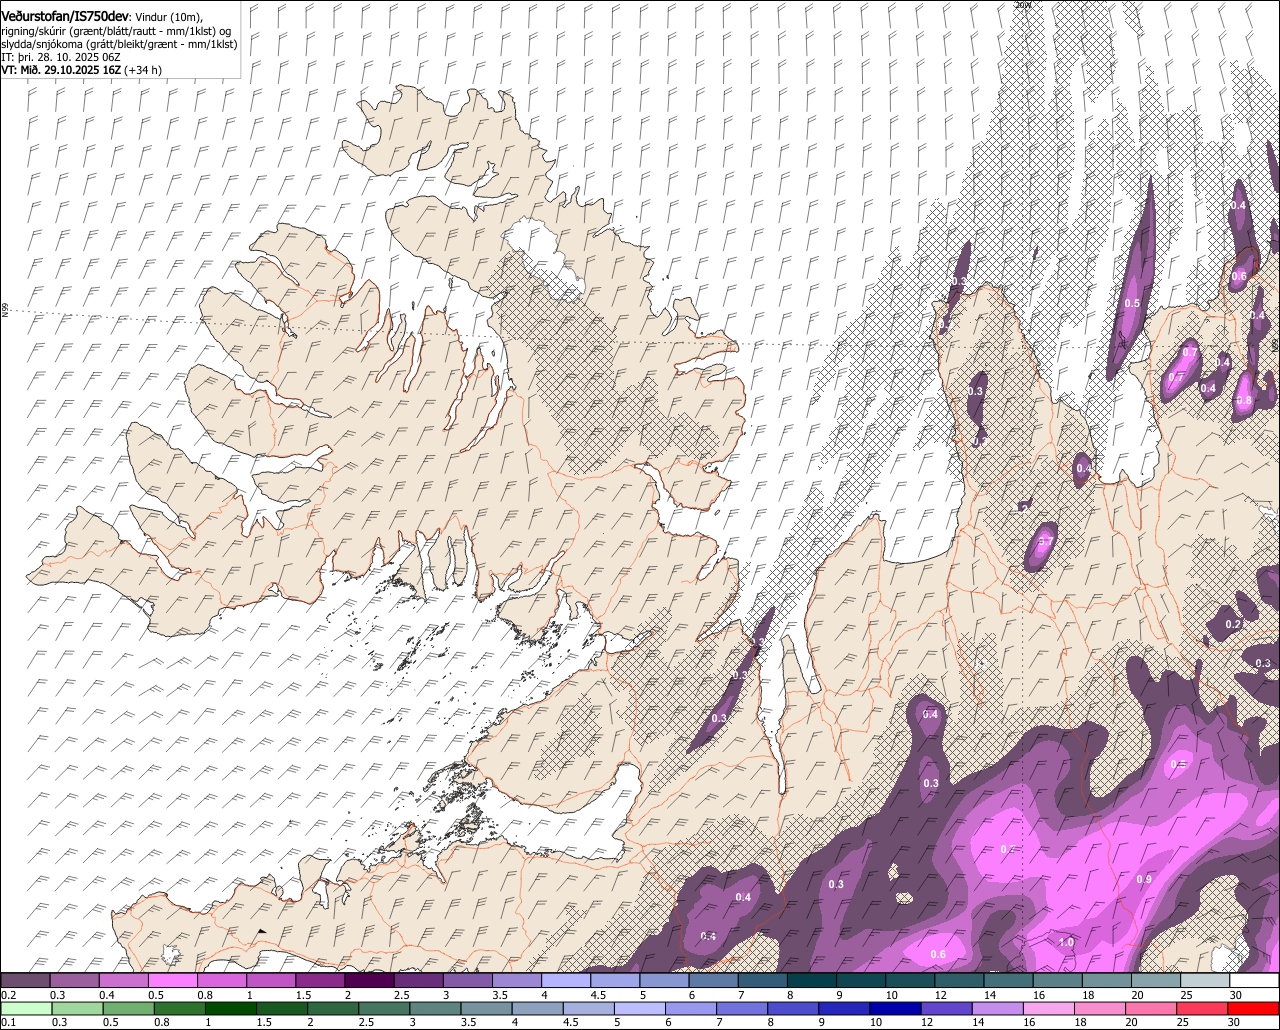Click the Veðurstofan/IS750dev title text
This screenshot has width=1280, height=1030.
coord(64,15)
